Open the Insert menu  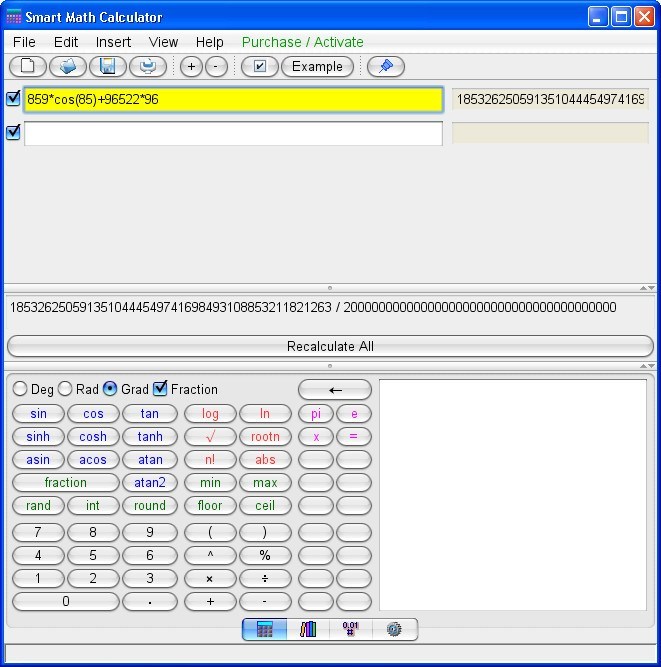pyautogui.click(x=113, y=42)
